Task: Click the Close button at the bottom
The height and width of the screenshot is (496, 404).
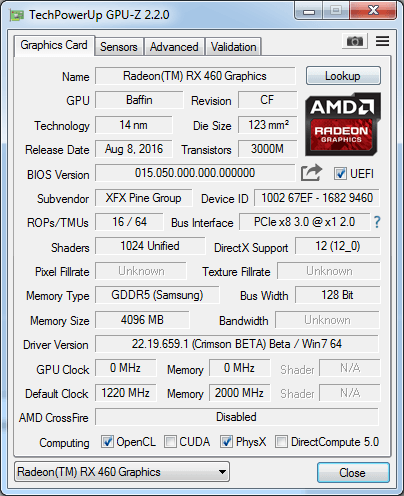Action: pos(353,472)
